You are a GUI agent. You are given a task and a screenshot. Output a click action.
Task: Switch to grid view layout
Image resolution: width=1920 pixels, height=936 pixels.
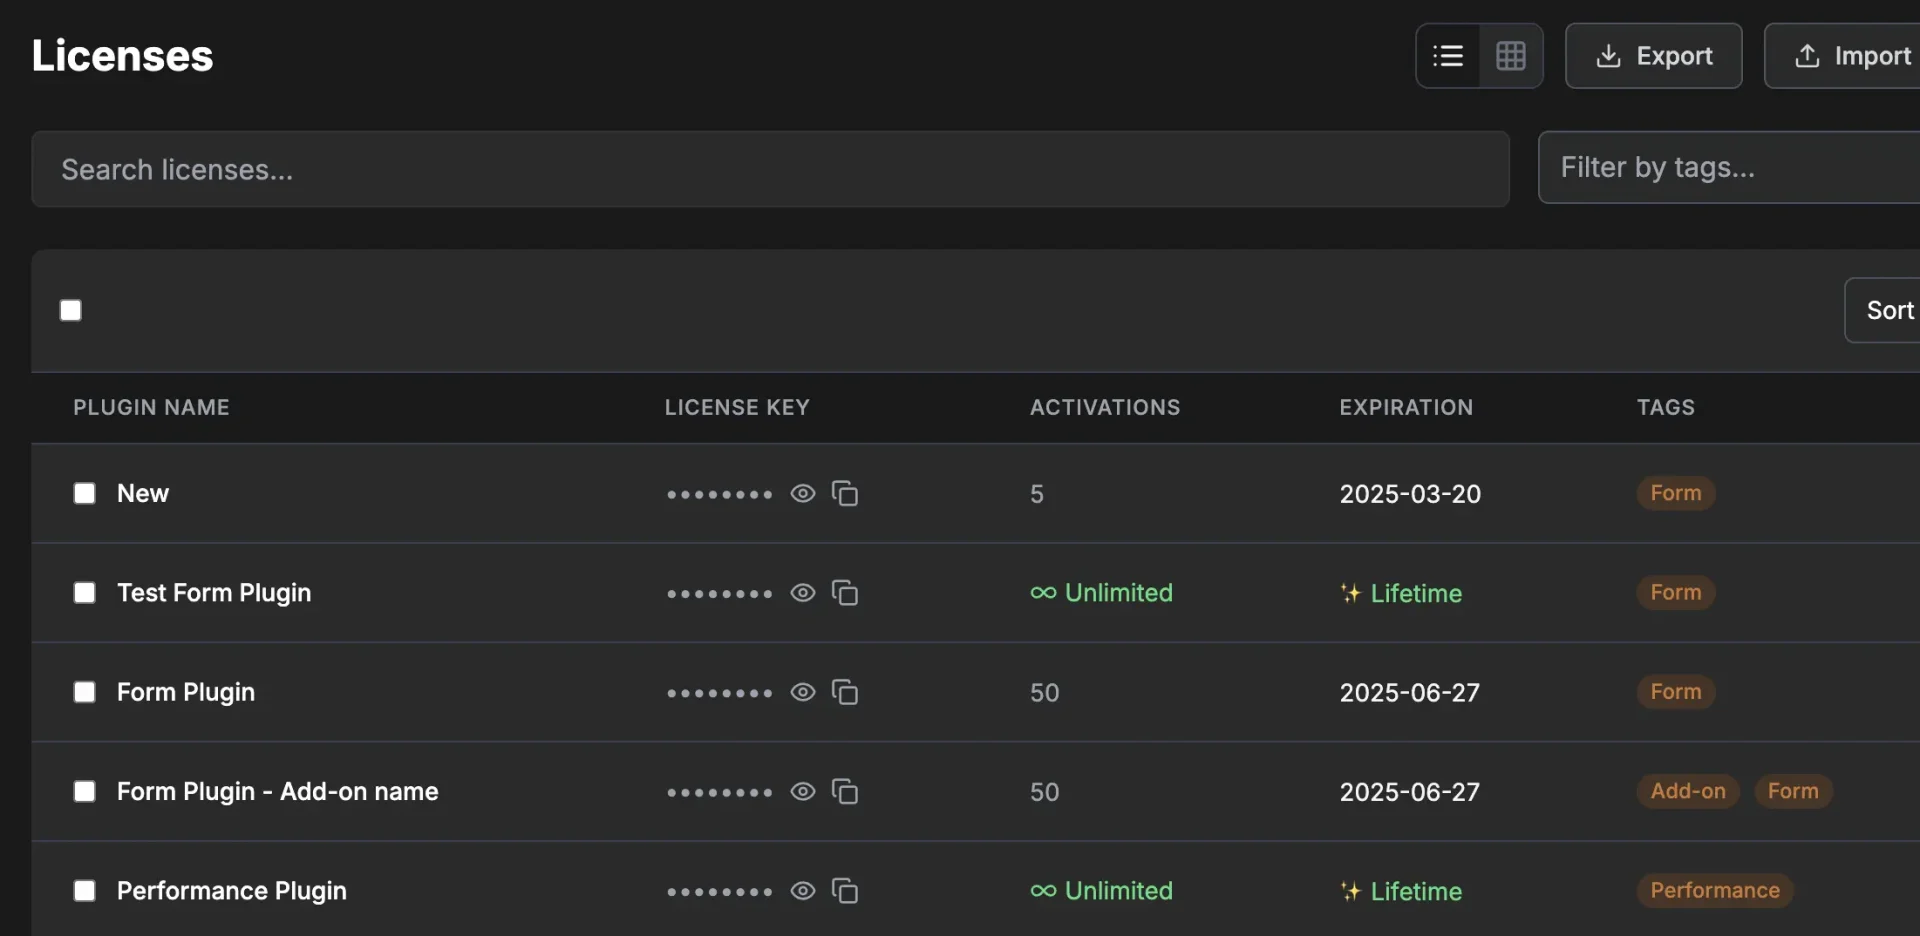(x=1510, y=56)
